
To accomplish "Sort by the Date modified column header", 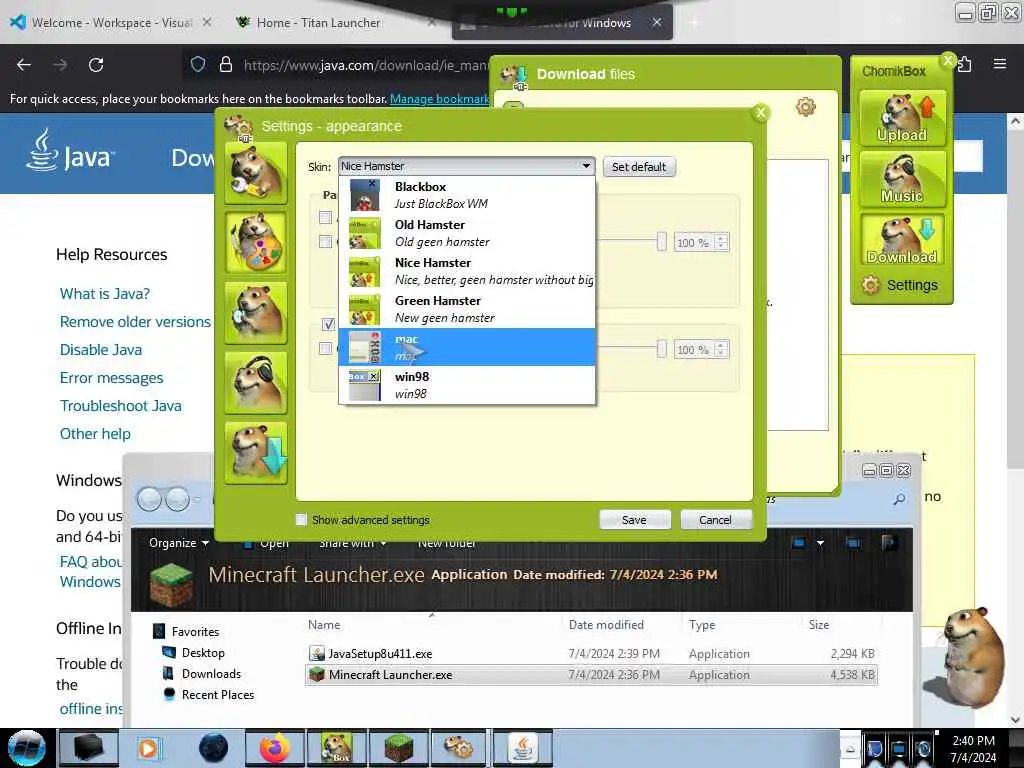I will 605,625.
